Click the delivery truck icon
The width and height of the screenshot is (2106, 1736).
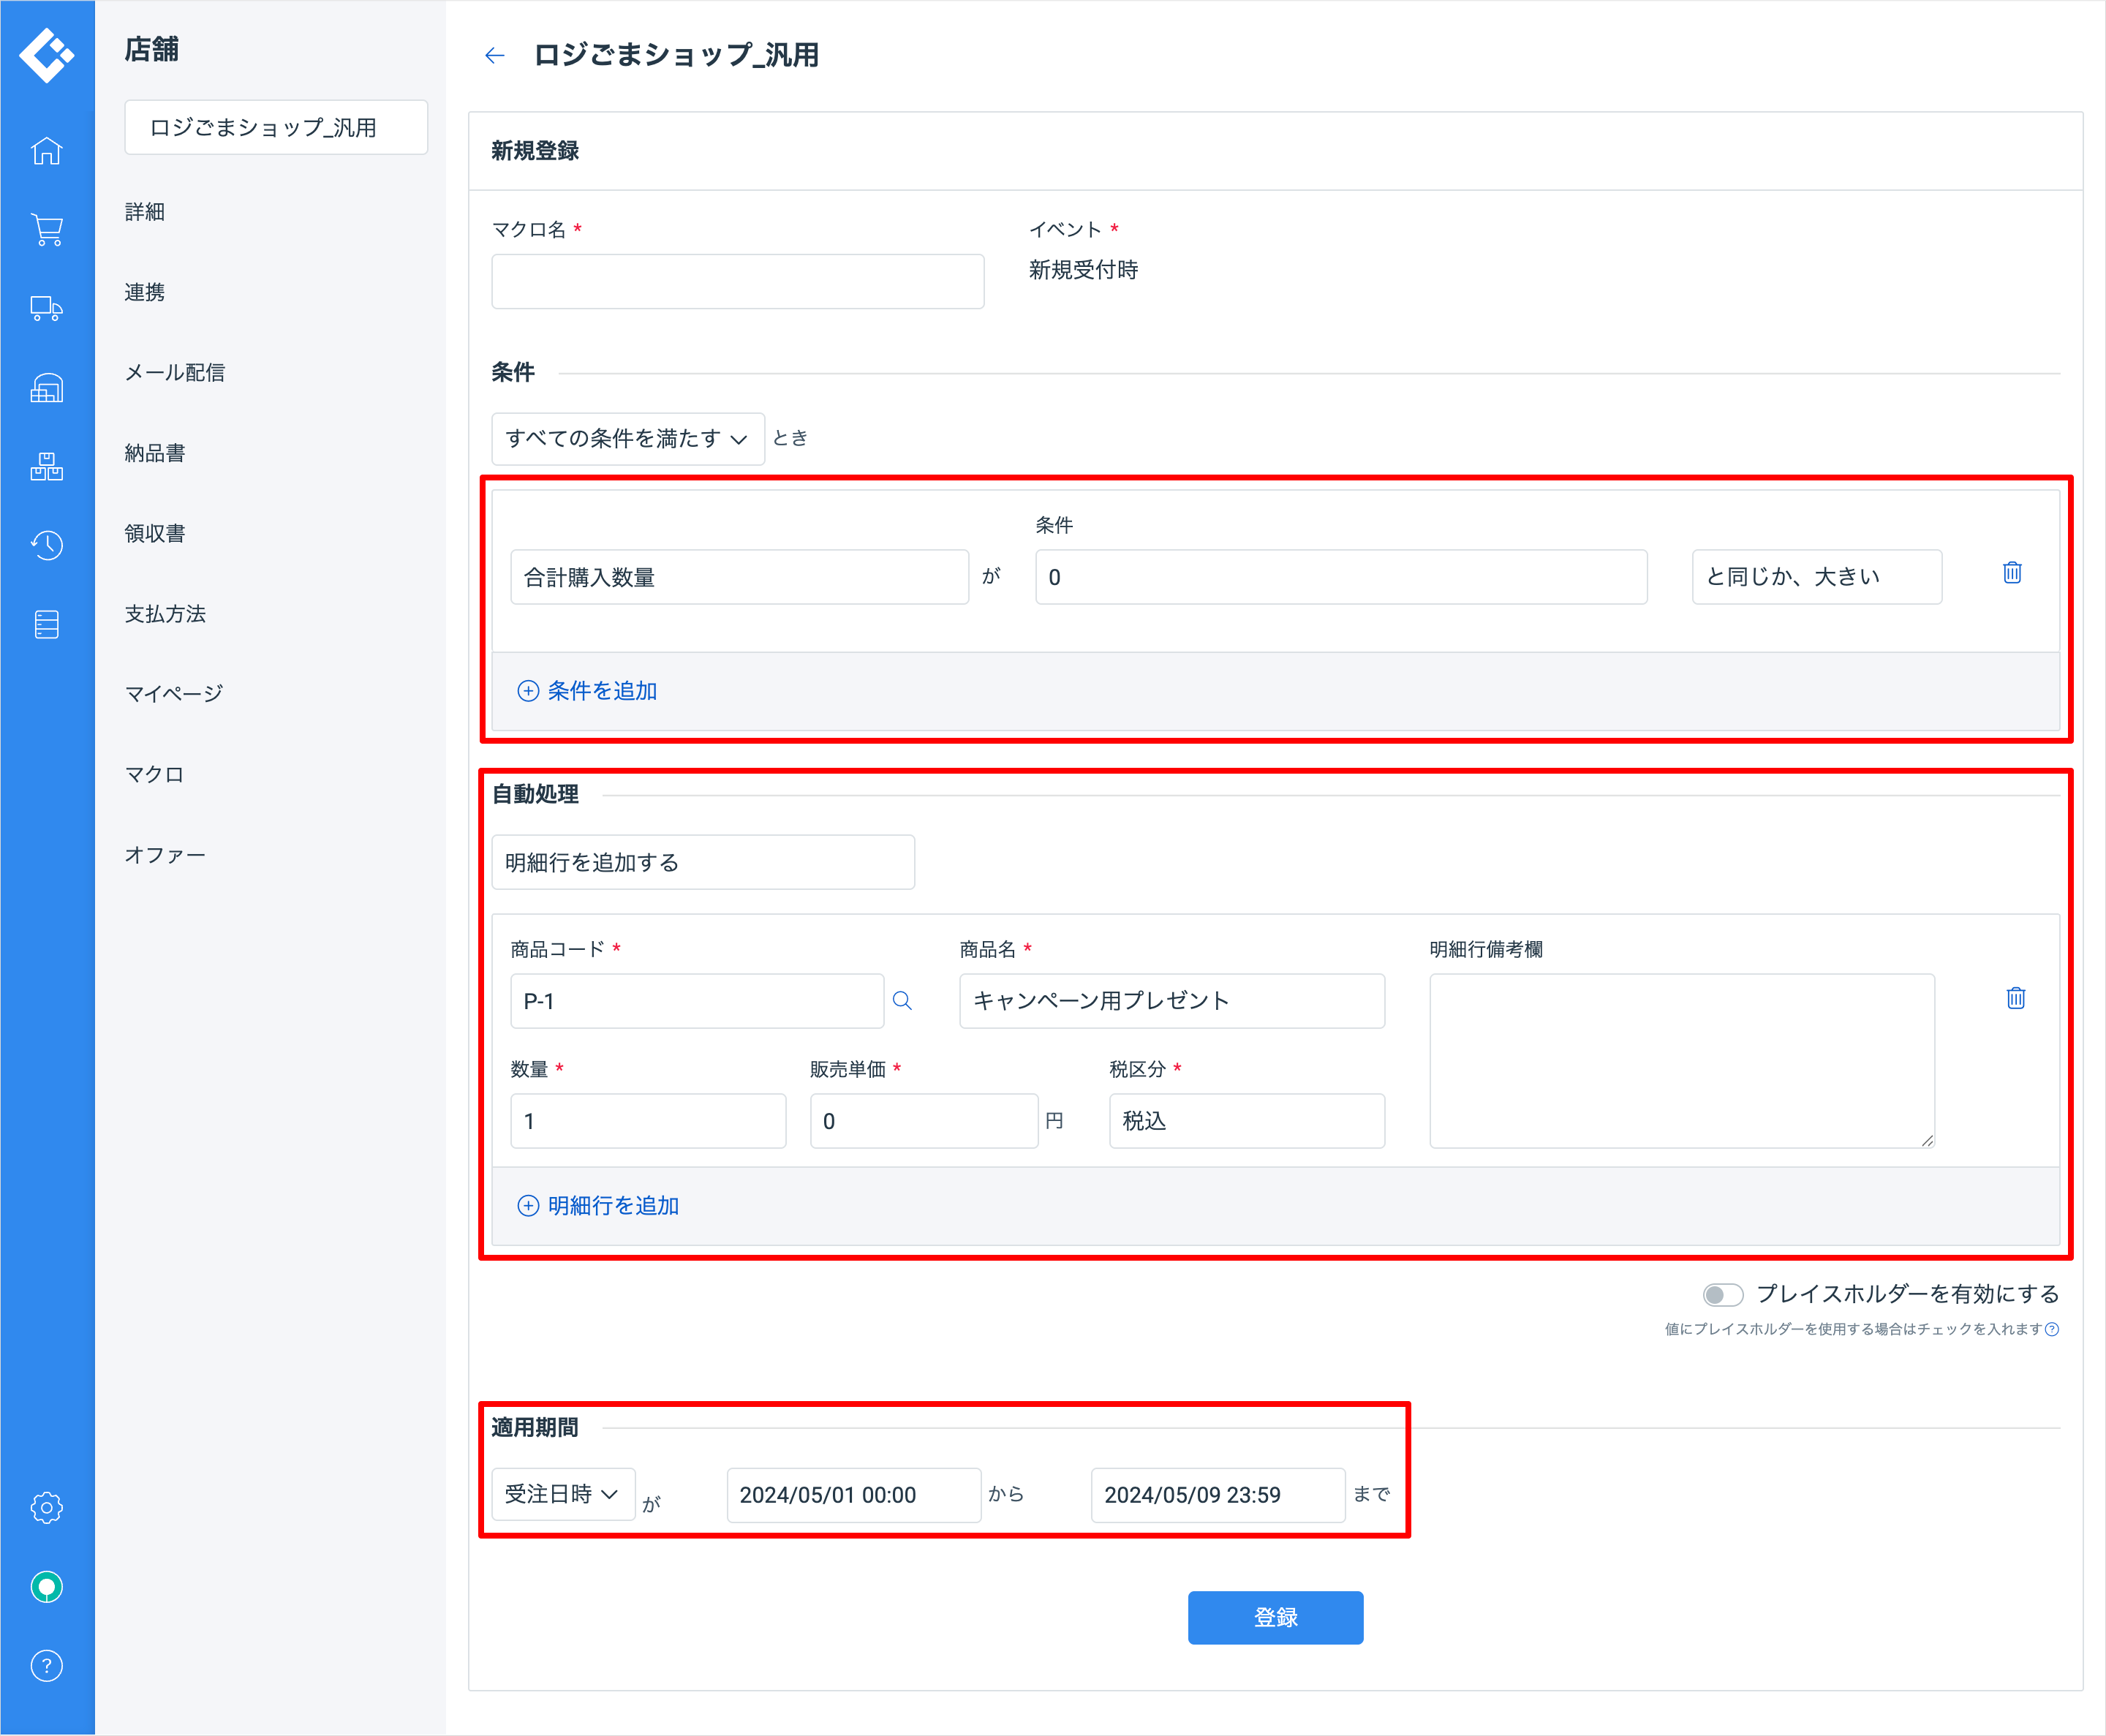tap(46, 309)
